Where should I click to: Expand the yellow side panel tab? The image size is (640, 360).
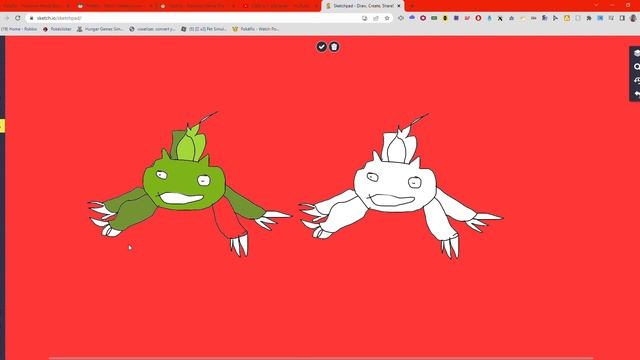(2, 126)
